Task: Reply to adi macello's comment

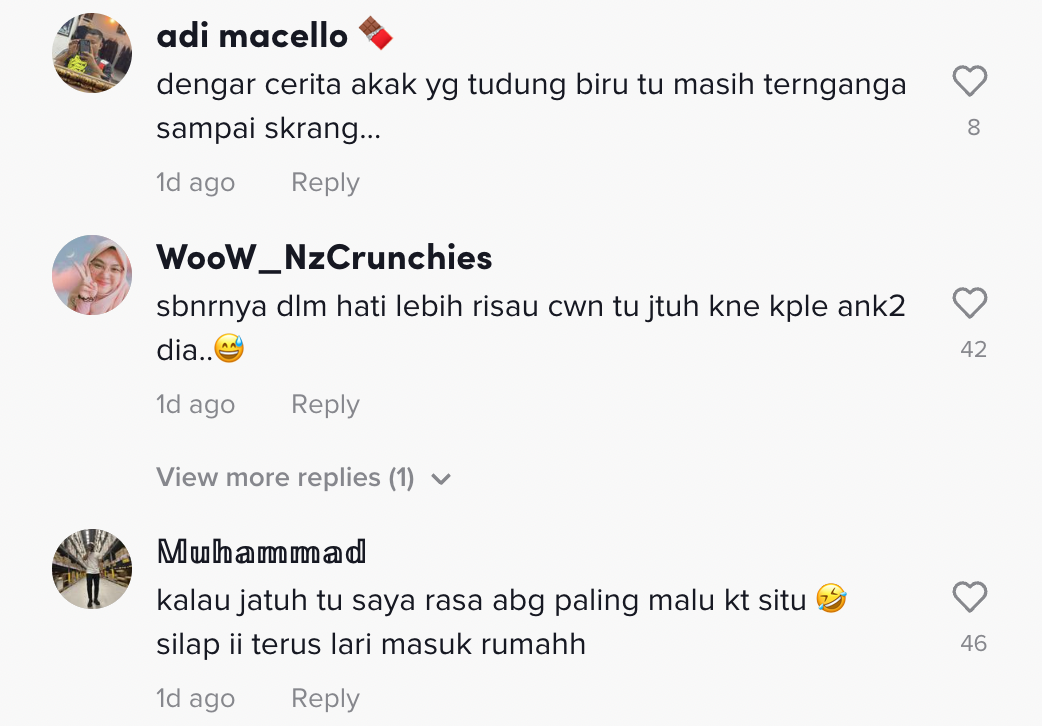Action: tap(325, 183)
